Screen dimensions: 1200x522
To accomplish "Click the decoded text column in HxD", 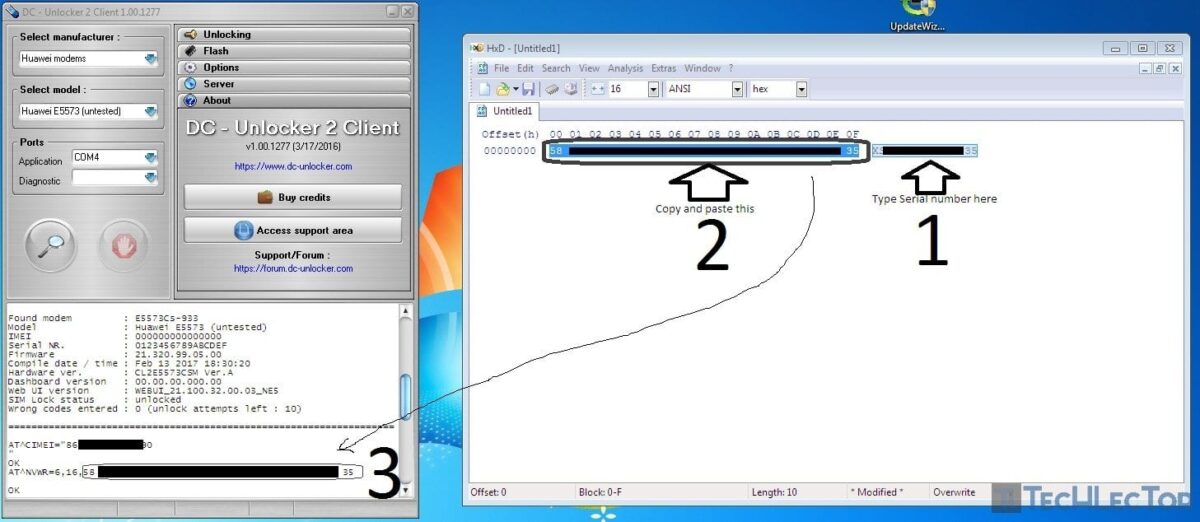I will tap(924, 151).
